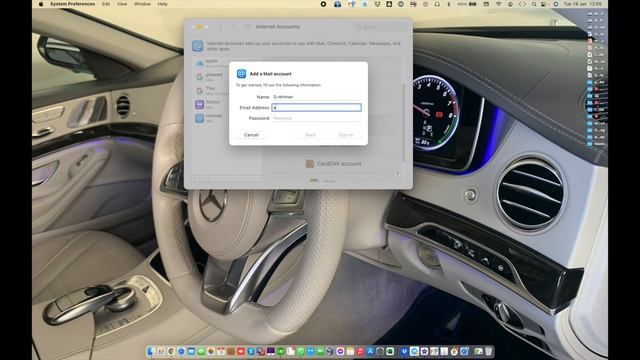This screenshot has width=640, height=360.
Task: Open Music app from the Dock
Action: pyautogui.click(x=360, y=351)
